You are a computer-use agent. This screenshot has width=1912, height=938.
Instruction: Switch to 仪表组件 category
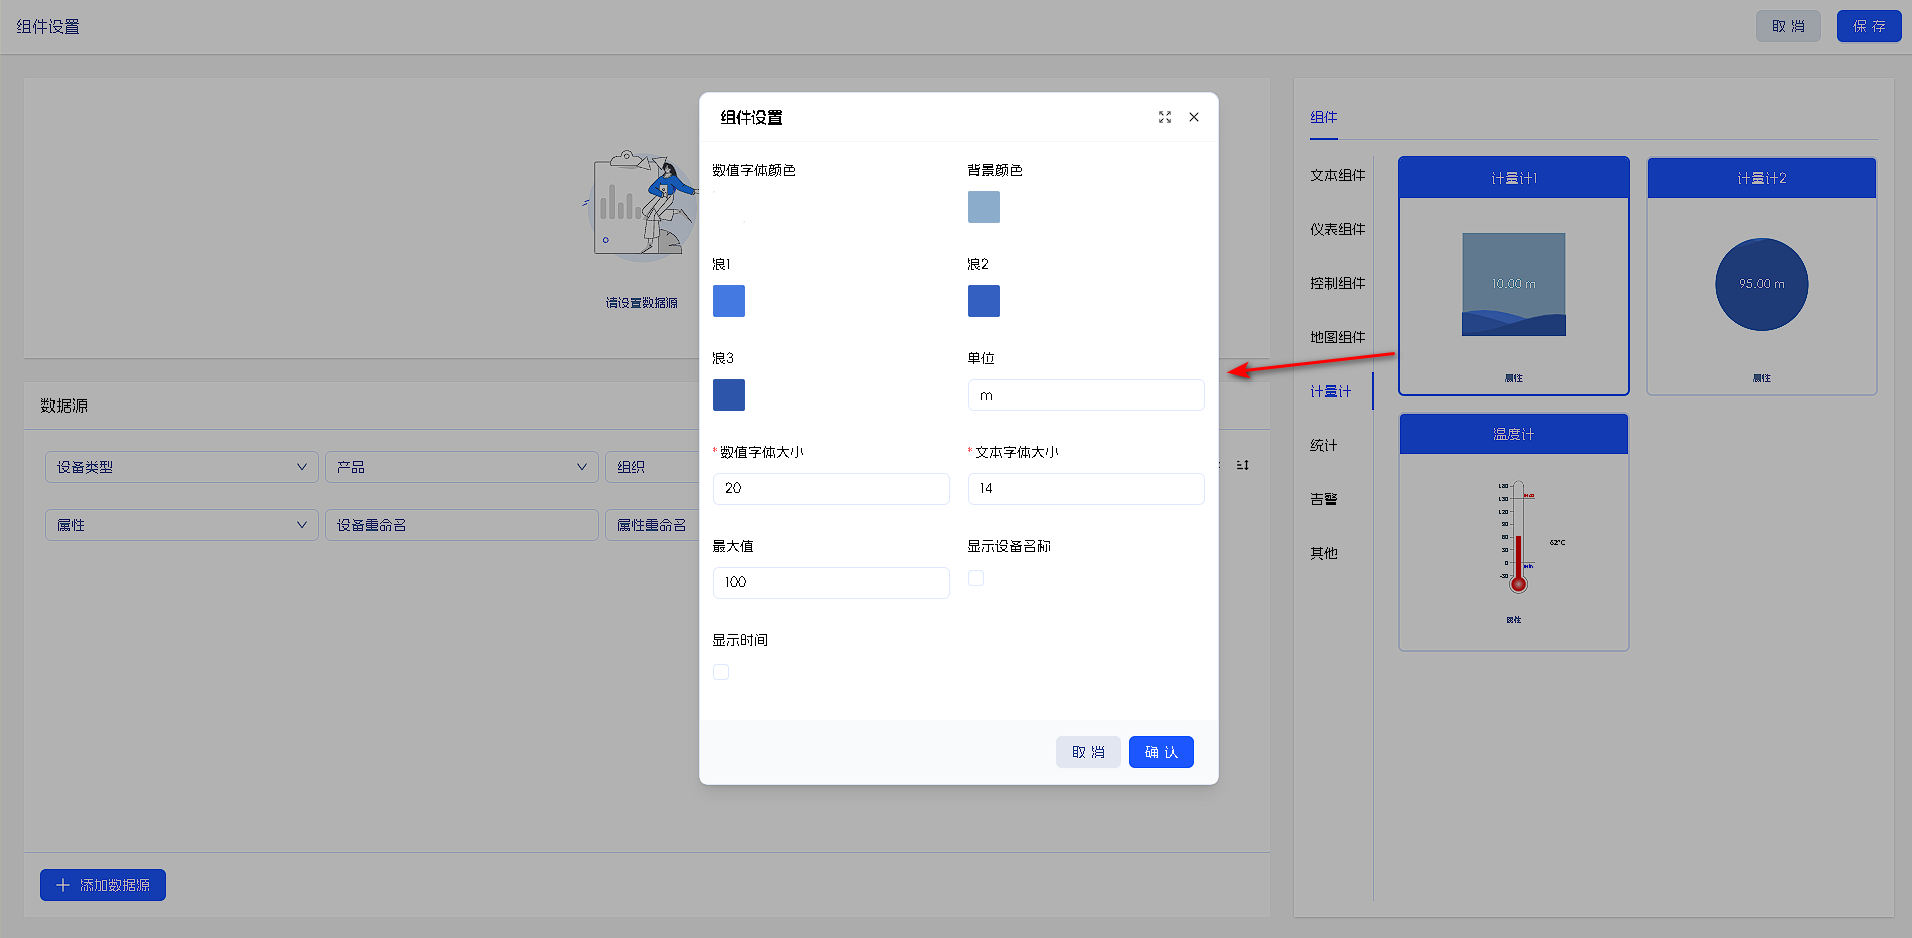(1337, 229)
